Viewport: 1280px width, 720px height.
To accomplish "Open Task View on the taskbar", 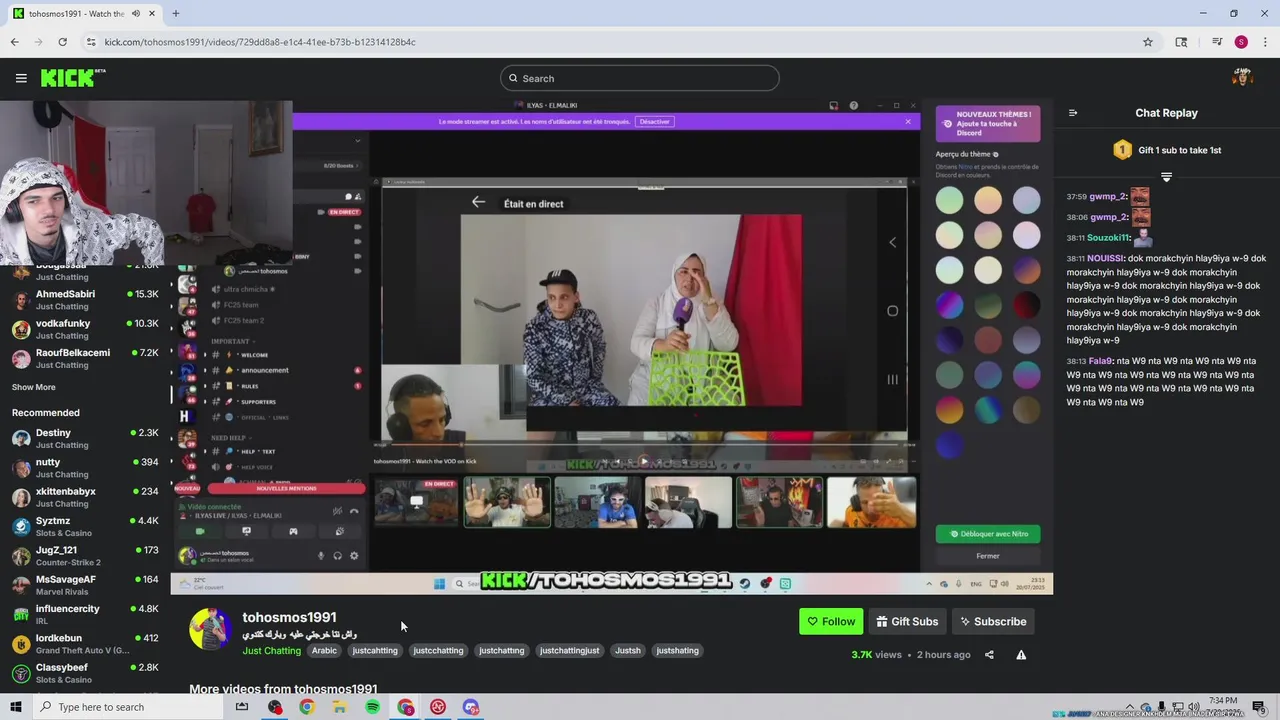I will click(242, 707).
